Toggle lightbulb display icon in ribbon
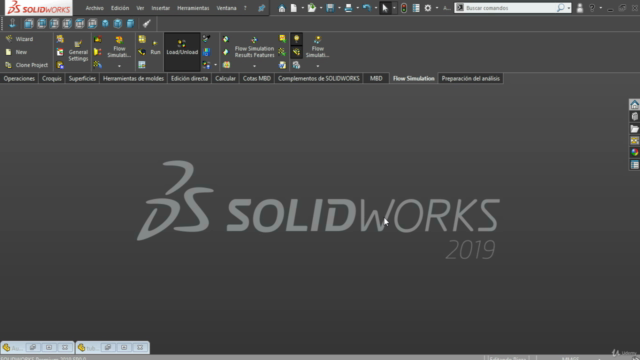This screenshot has height=360, width=640. [297, 39]
